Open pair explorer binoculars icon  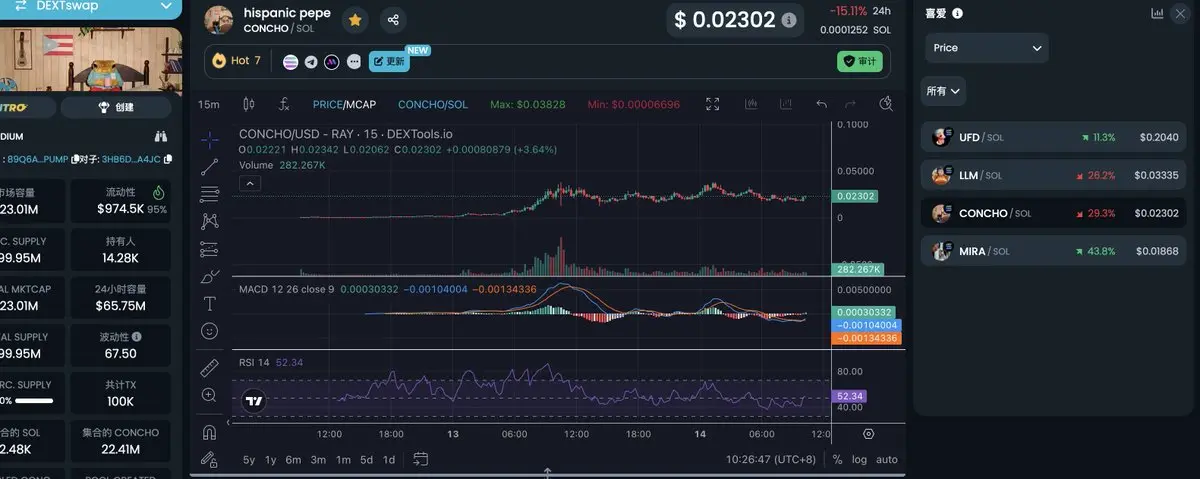pyautogui.click(x=161, y=137)
